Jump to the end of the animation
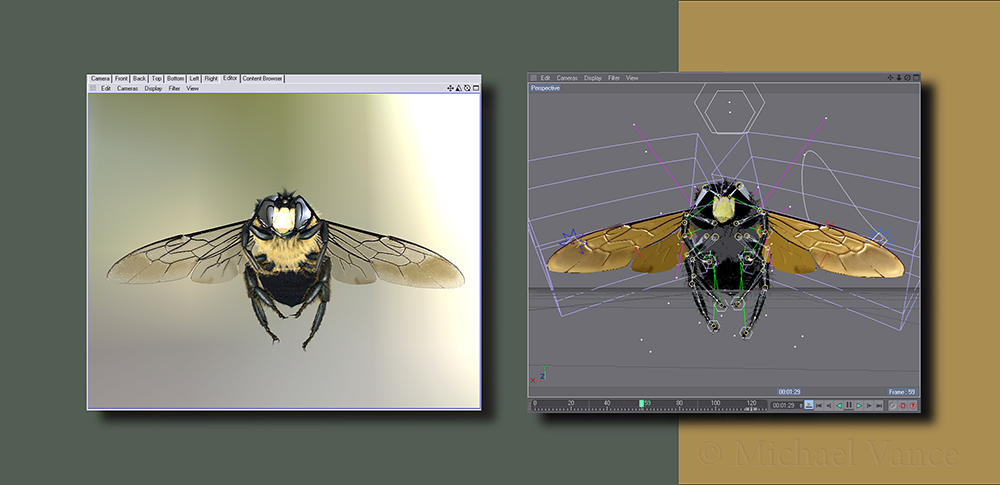Viewport: 1000px width, 485px height. (879, 405)
